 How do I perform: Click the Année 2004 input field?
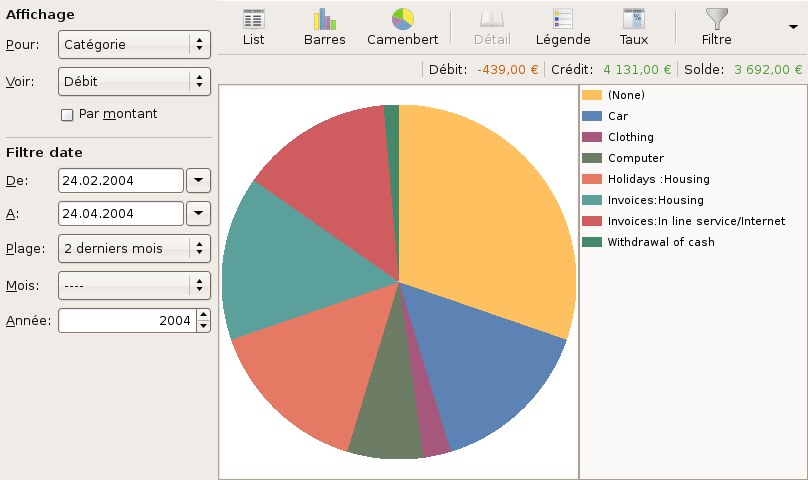[x=126, y=321]
